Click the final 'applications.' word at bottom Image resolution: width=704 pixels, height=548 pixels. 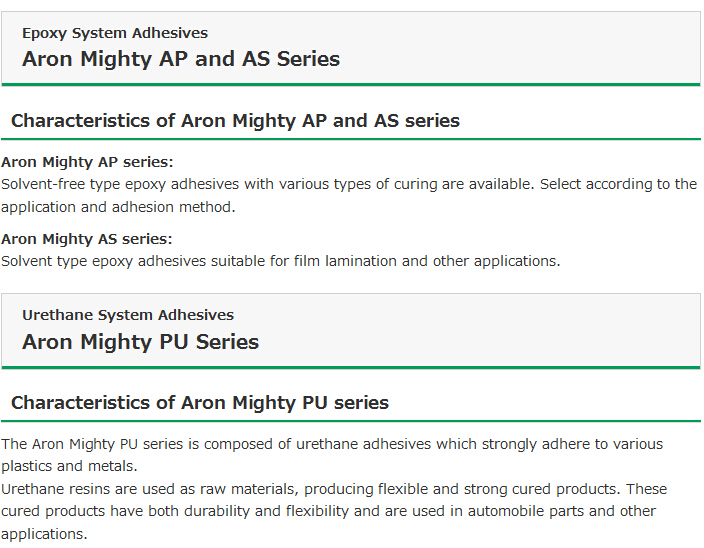44,534
